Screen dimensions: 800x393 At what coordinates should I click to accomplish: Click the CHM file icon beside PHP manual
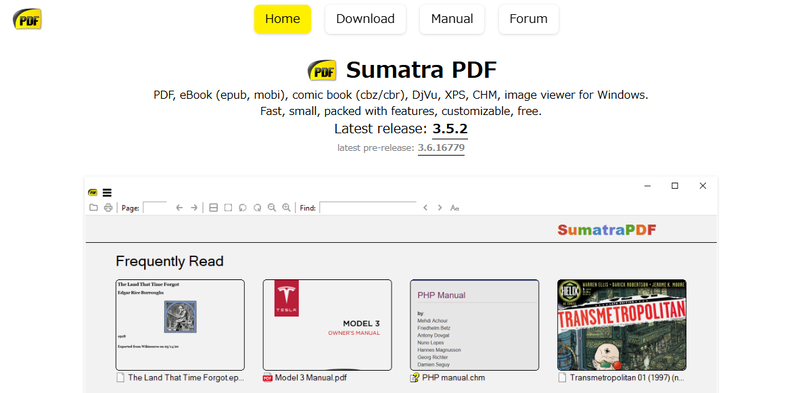[x=415, y=378]
